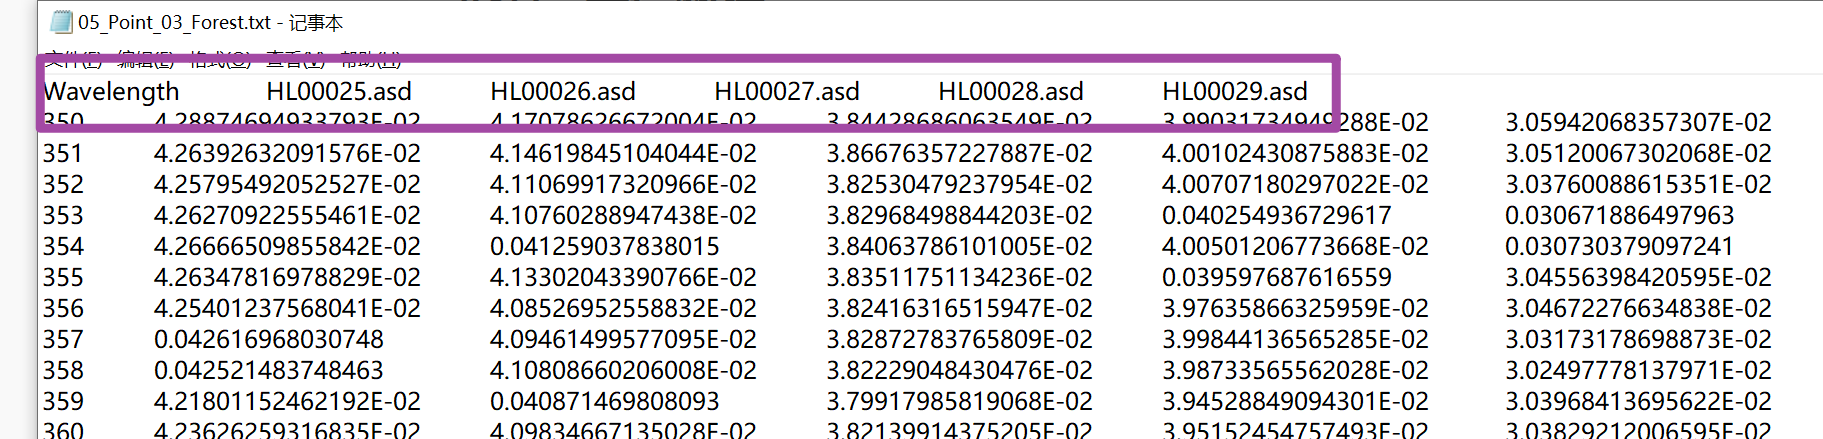
Task: Place cursor at wavelength number 356
Action: (63, 308)
